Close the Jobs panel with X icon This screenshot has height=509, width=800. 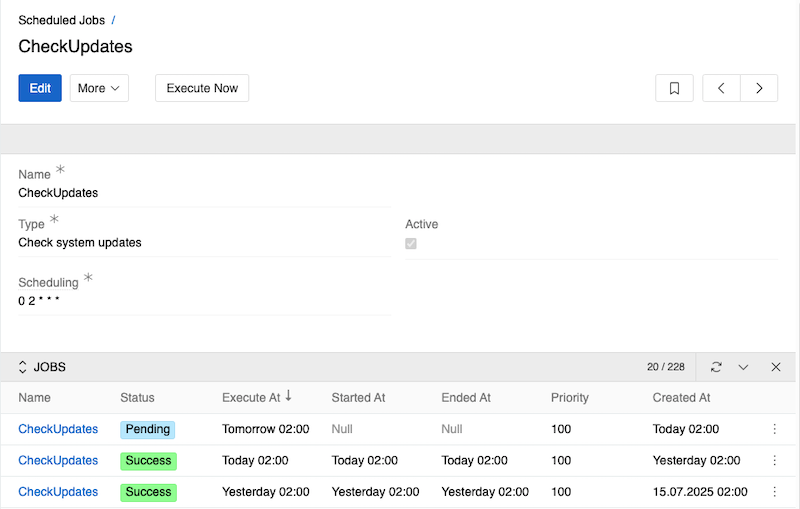pyautogui.click(x=775, y=367)
